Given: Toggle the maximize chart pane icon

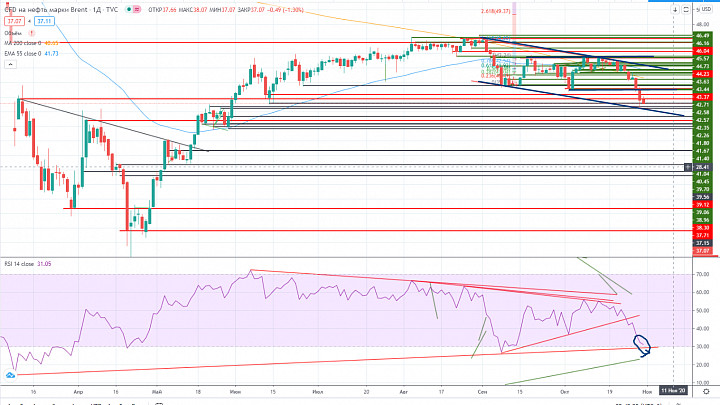Looking at the screenshot, I should coord(686,9).
